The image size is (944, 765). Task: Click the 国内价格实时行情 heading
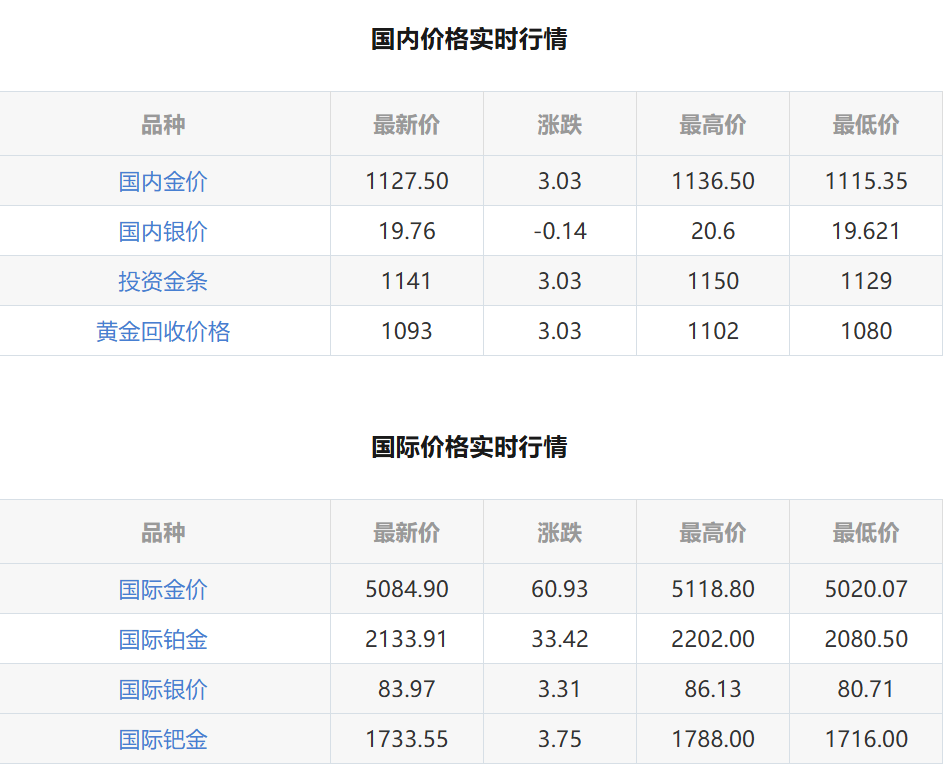tap(469, 39)
